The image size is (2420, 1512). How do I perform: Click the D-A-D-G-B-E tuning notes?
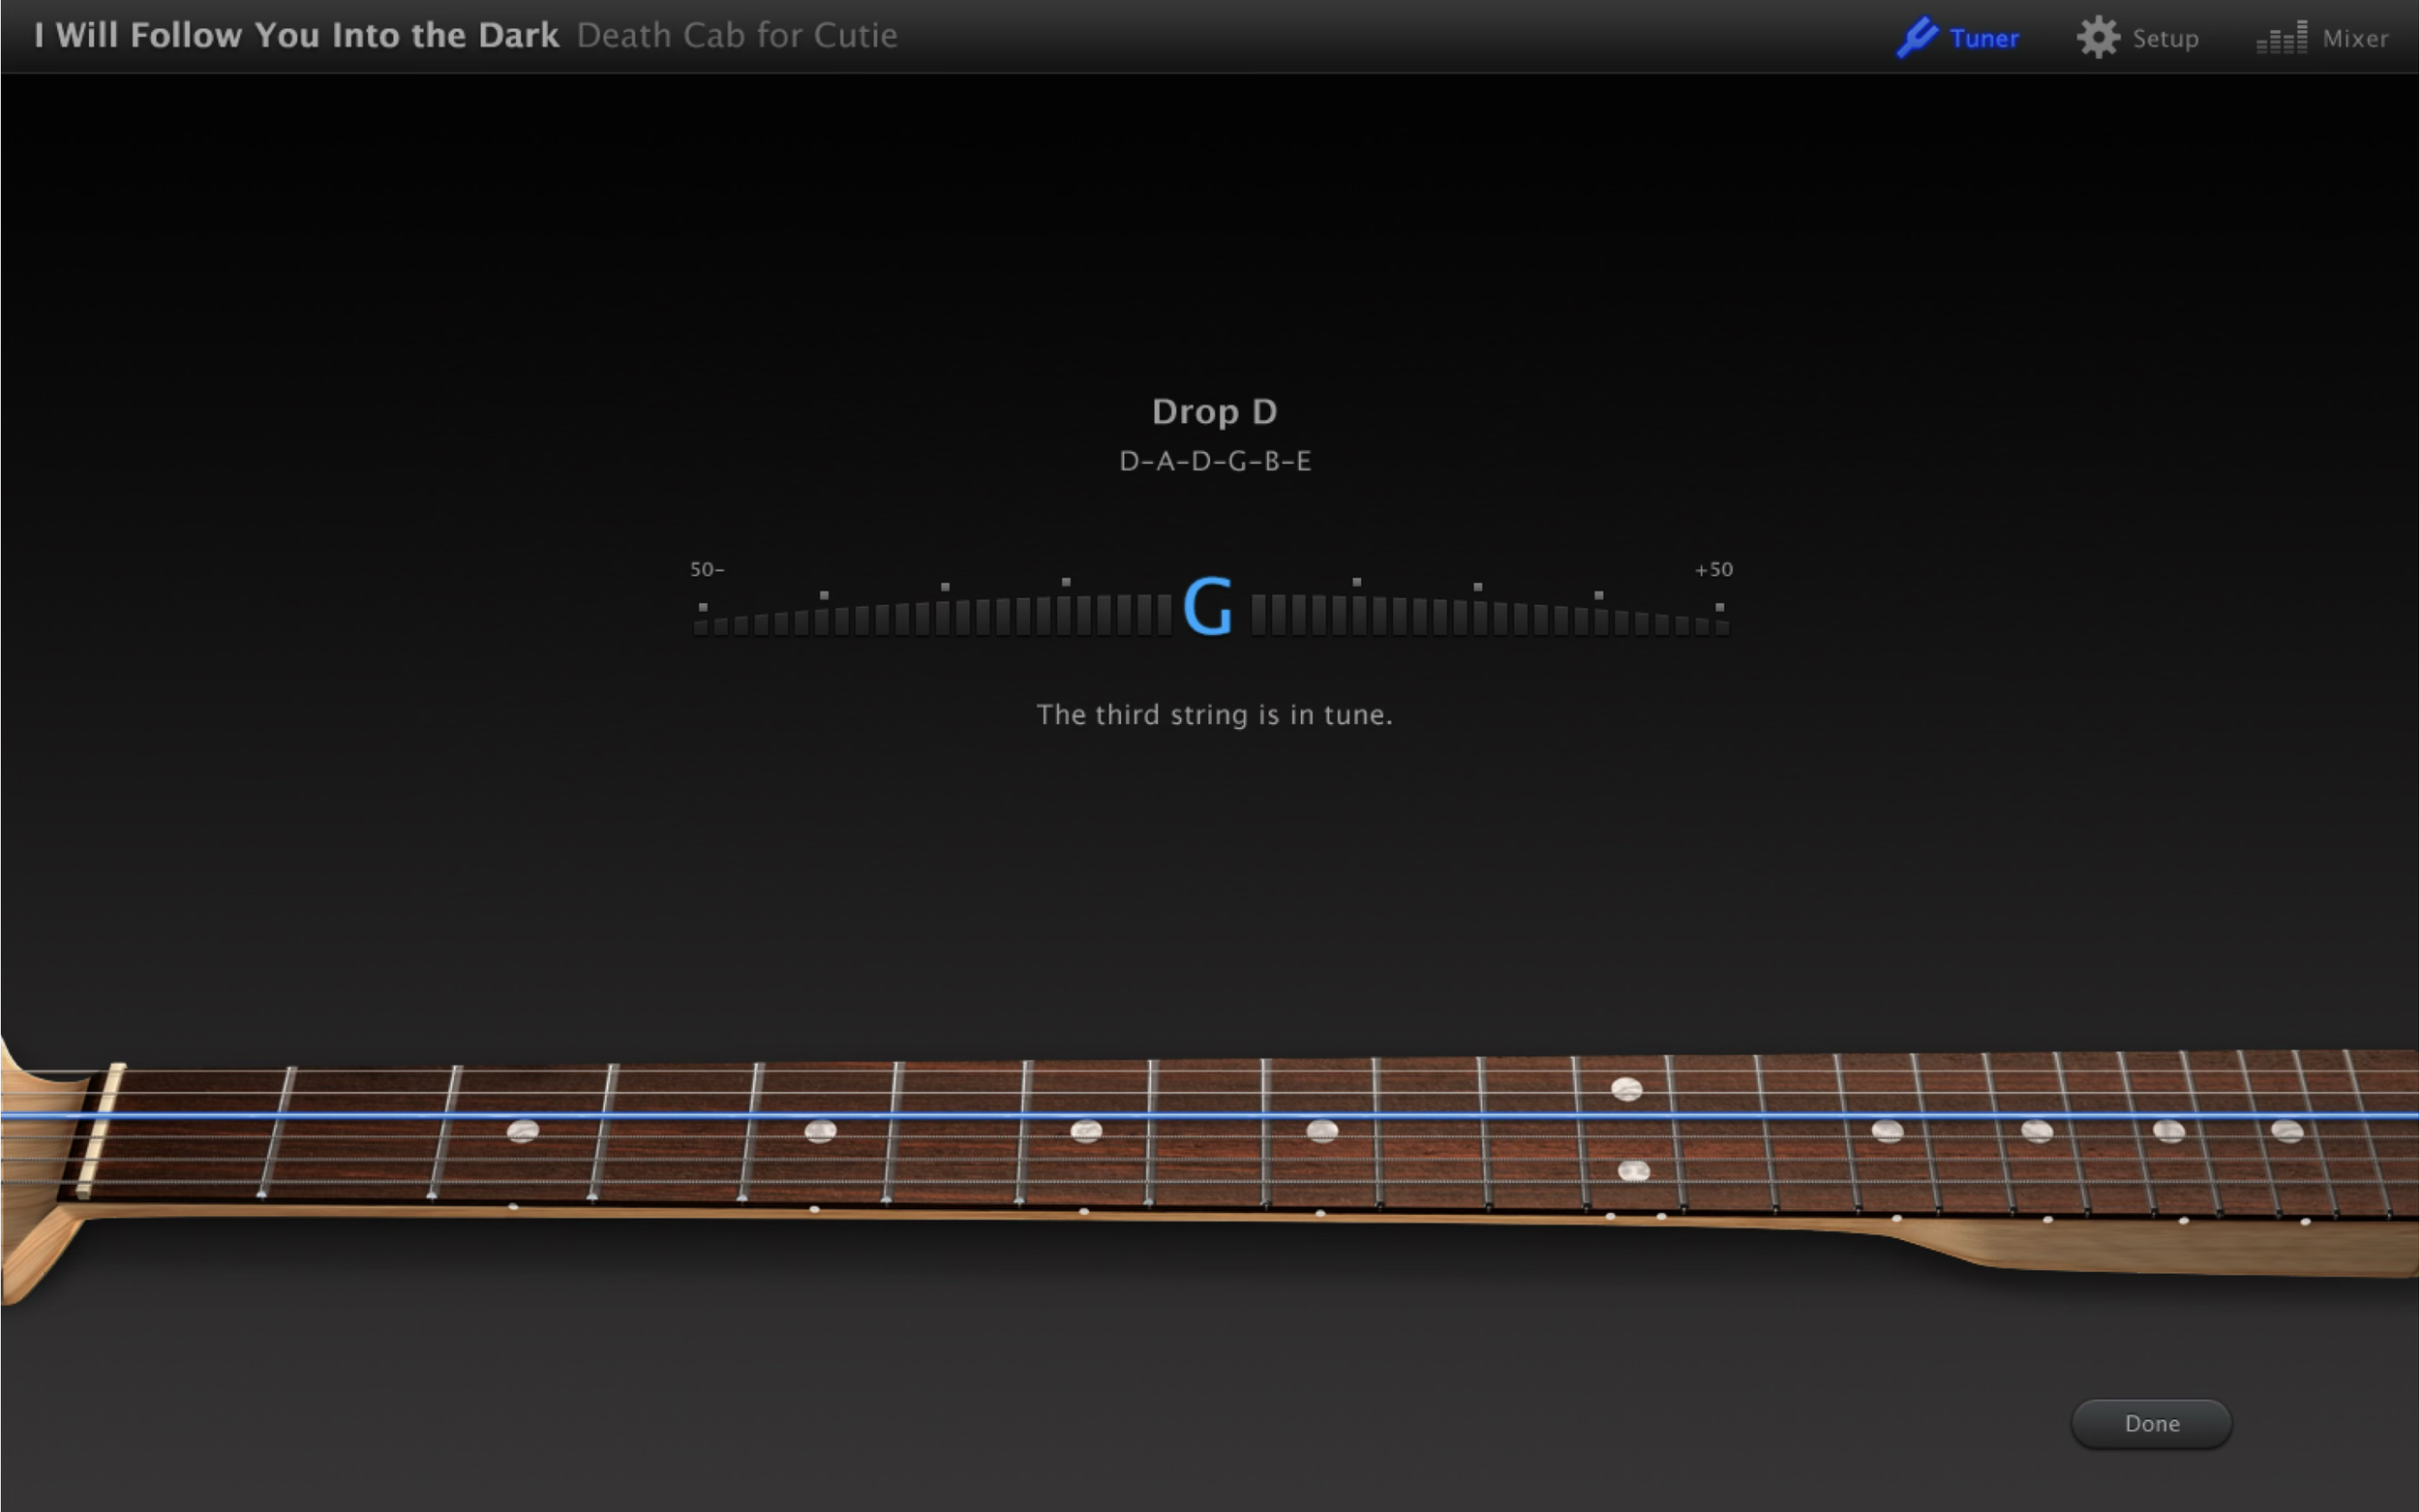click(x=1215, y=461)
